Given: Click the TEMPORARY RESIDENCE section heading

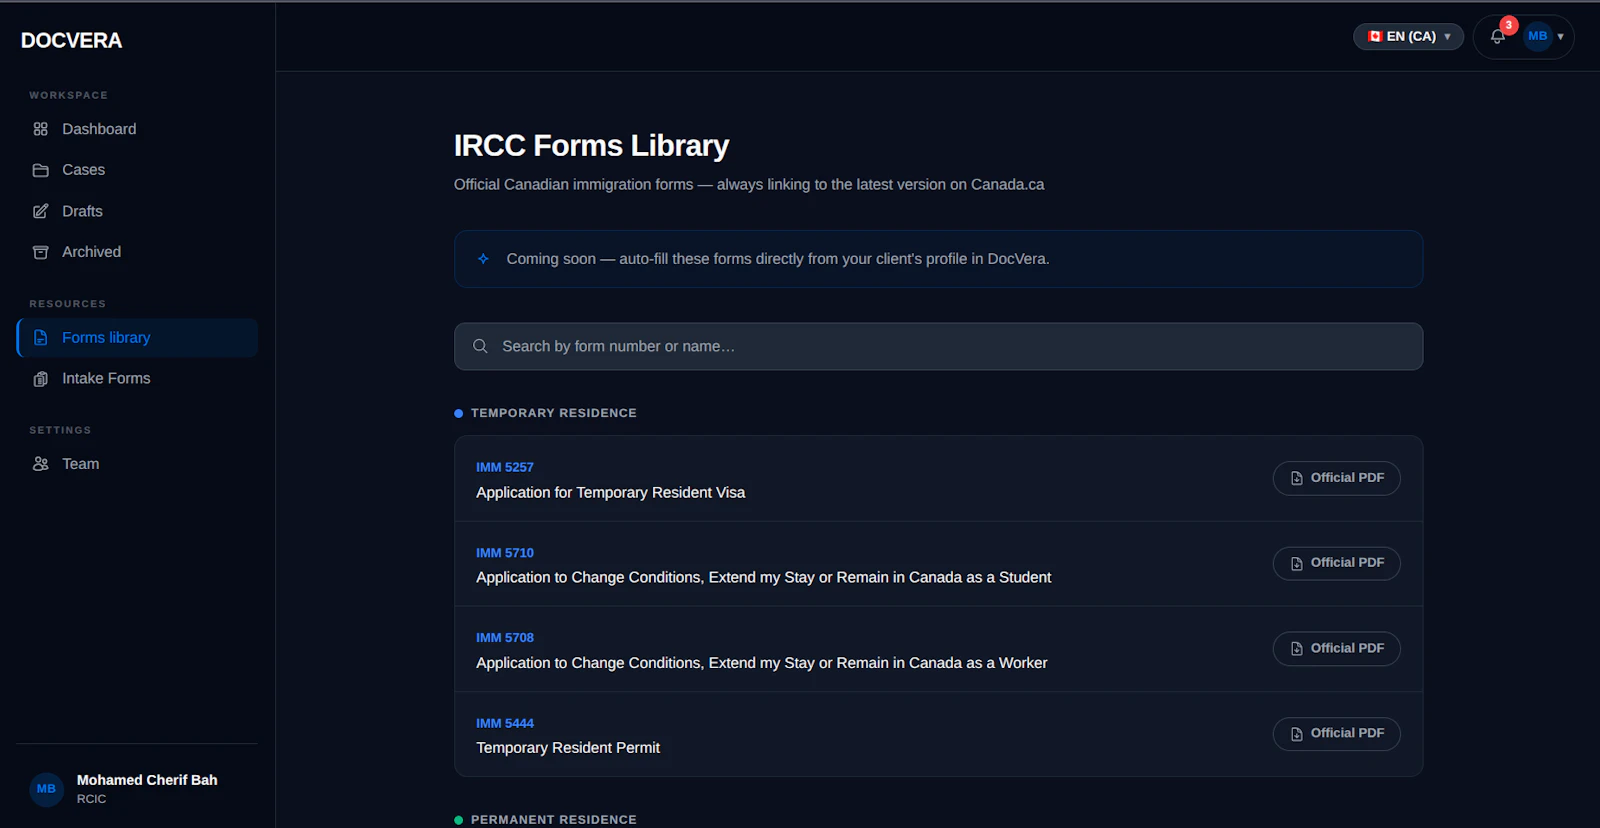Looking at the screenshot, I should tap(553, 413).
